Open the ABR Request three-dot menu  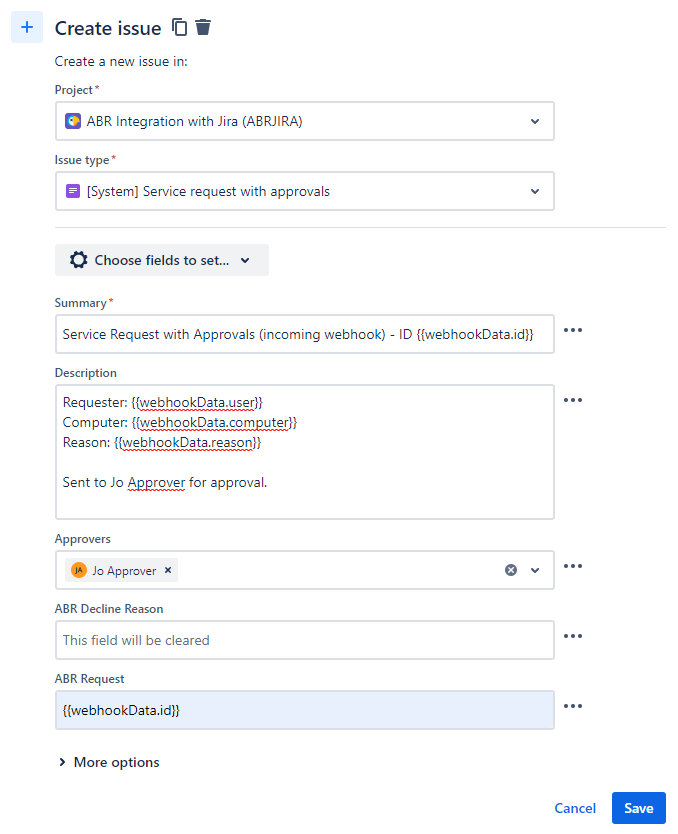pyautogui.click(x=573, y=706)
